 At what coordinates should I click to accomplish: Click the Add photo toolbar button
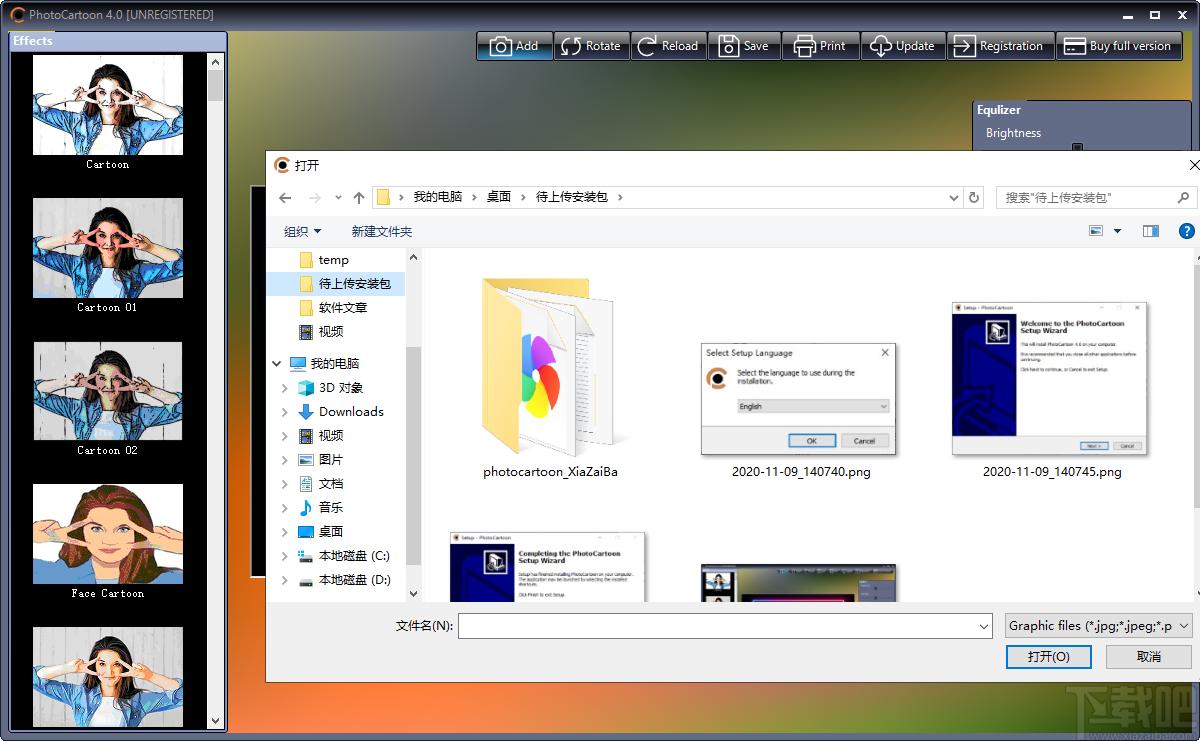514,46
